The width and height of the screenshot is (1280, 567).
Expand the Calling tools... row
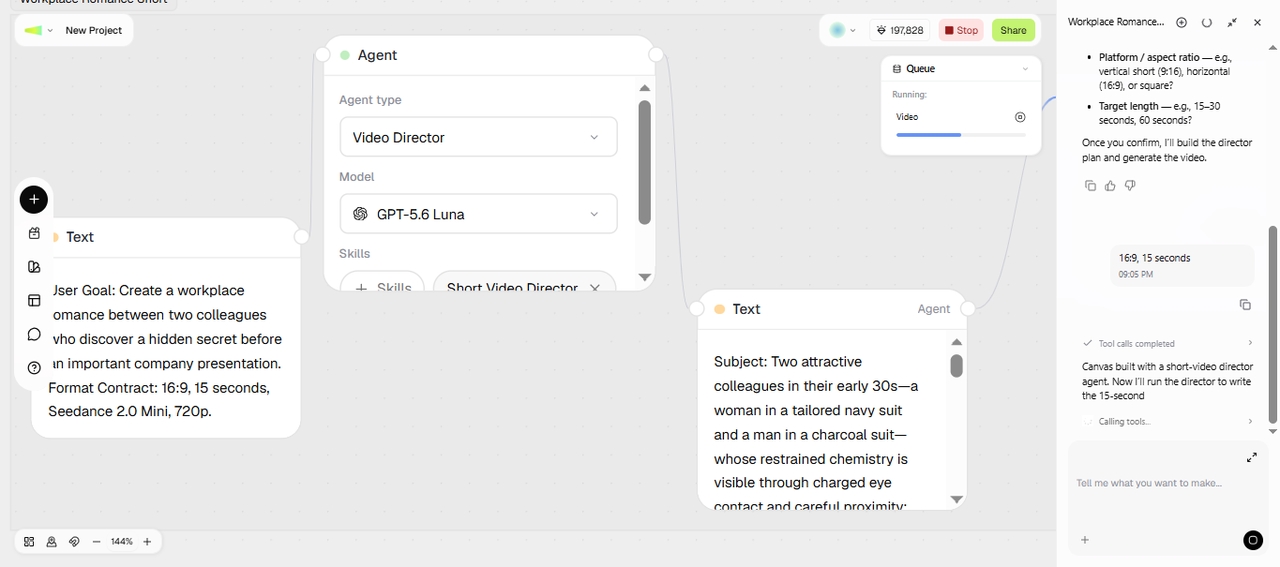tap(1168, 421)
